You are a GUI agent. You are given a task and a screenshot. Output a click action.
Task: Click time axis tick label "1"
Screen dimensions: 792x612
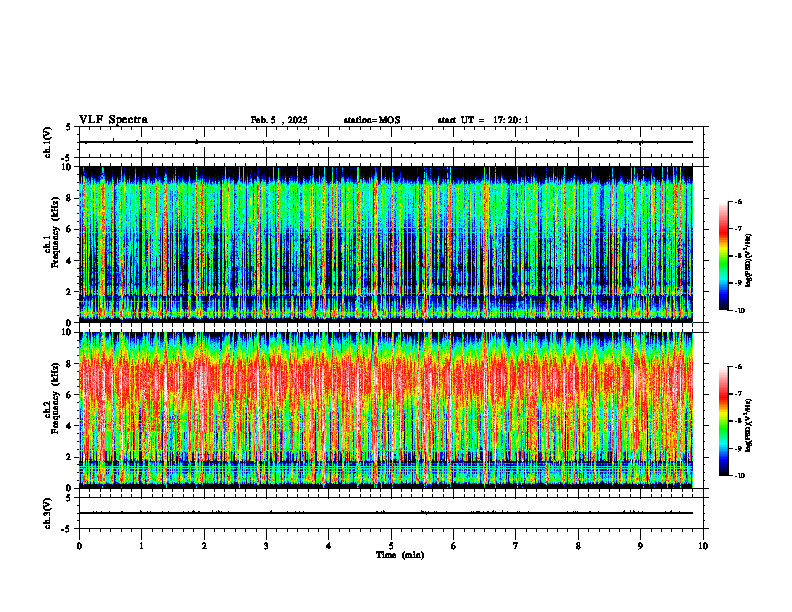141,546
